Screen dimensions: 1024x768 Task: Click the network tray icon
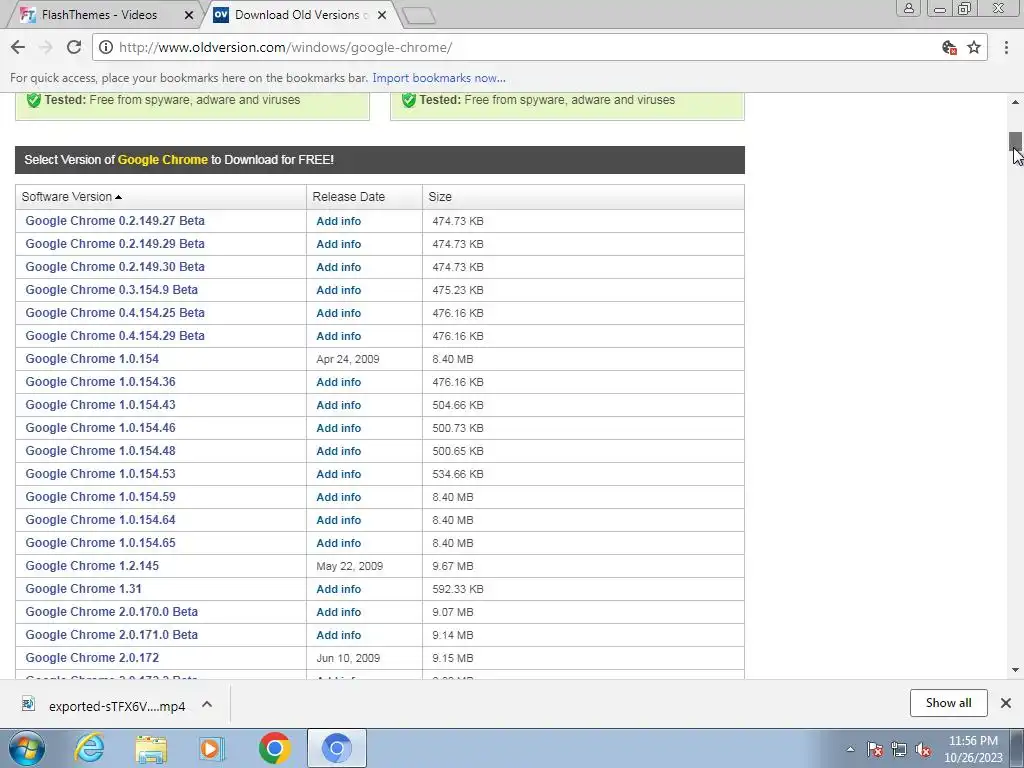coord(899,749)
